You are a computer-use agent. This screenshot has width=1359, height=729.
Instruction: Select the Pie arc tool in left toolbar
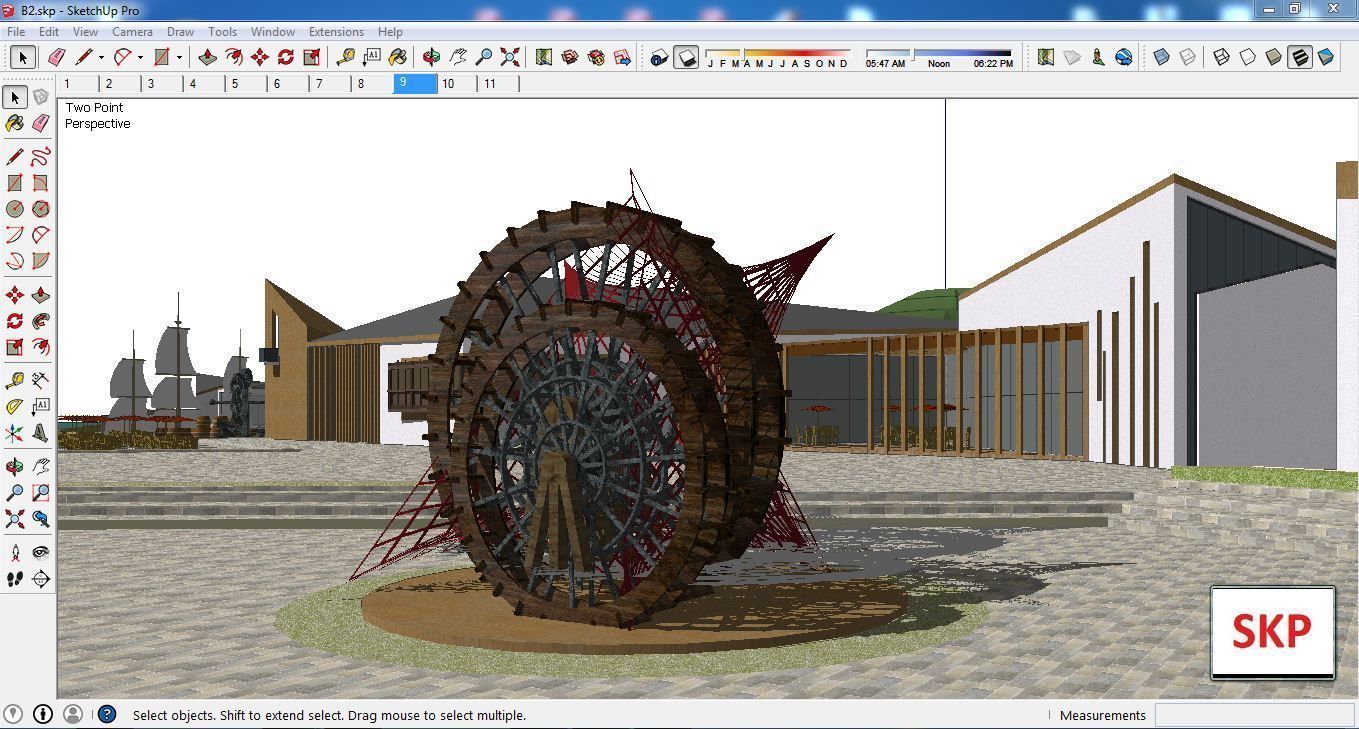[x=40, y=261]
